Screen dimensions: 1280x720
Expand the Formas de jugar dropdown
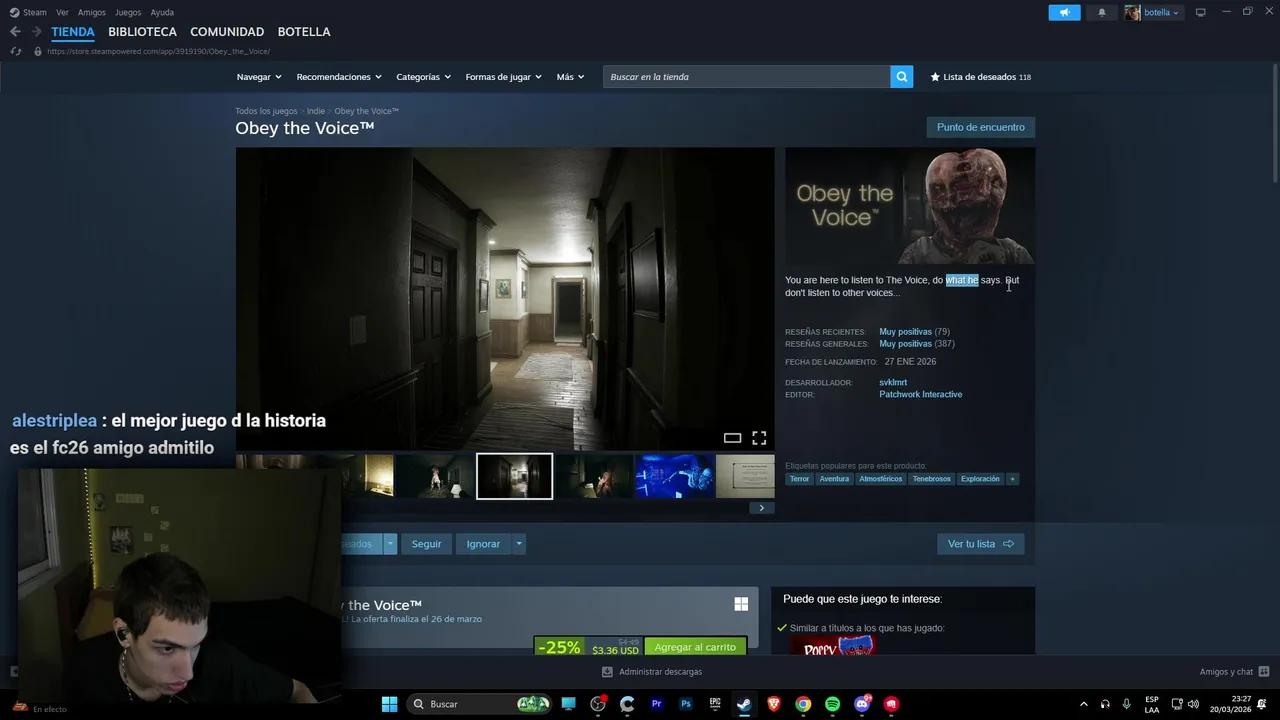coord(503,77)
